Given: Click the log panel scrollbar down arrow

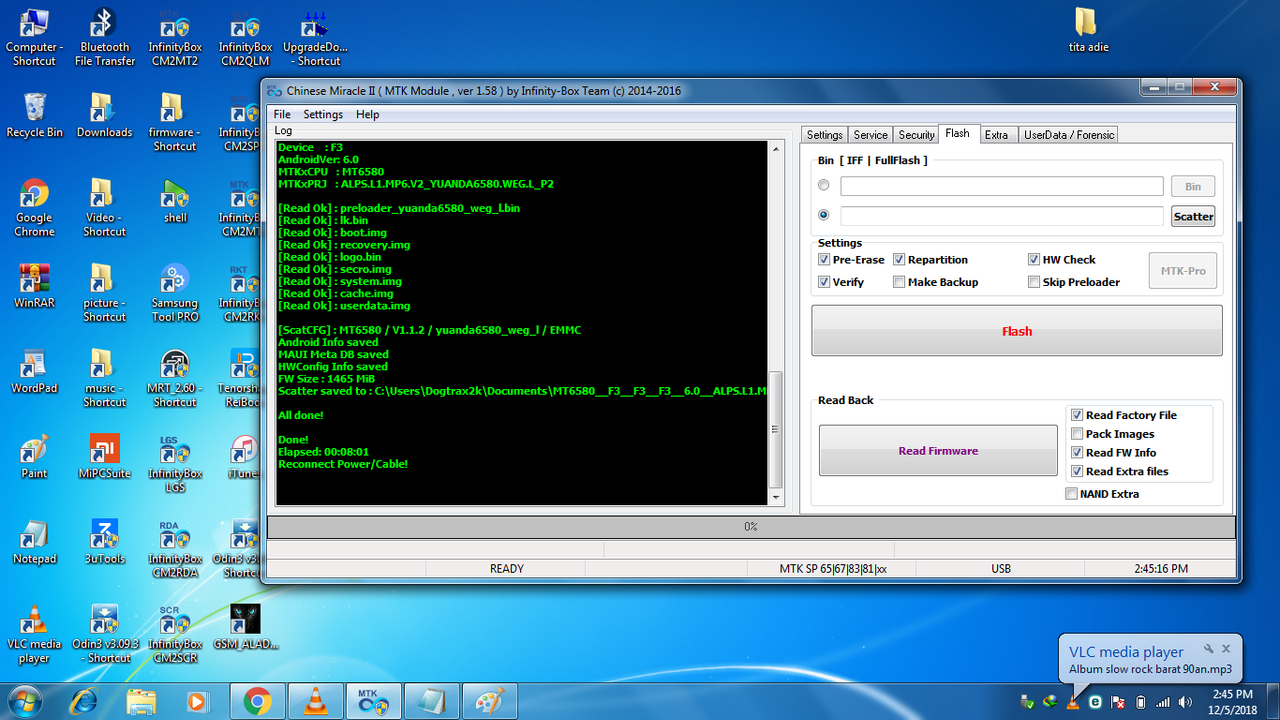Looking at the screenshot, I should pyautogui.click(x=776, y=497).
